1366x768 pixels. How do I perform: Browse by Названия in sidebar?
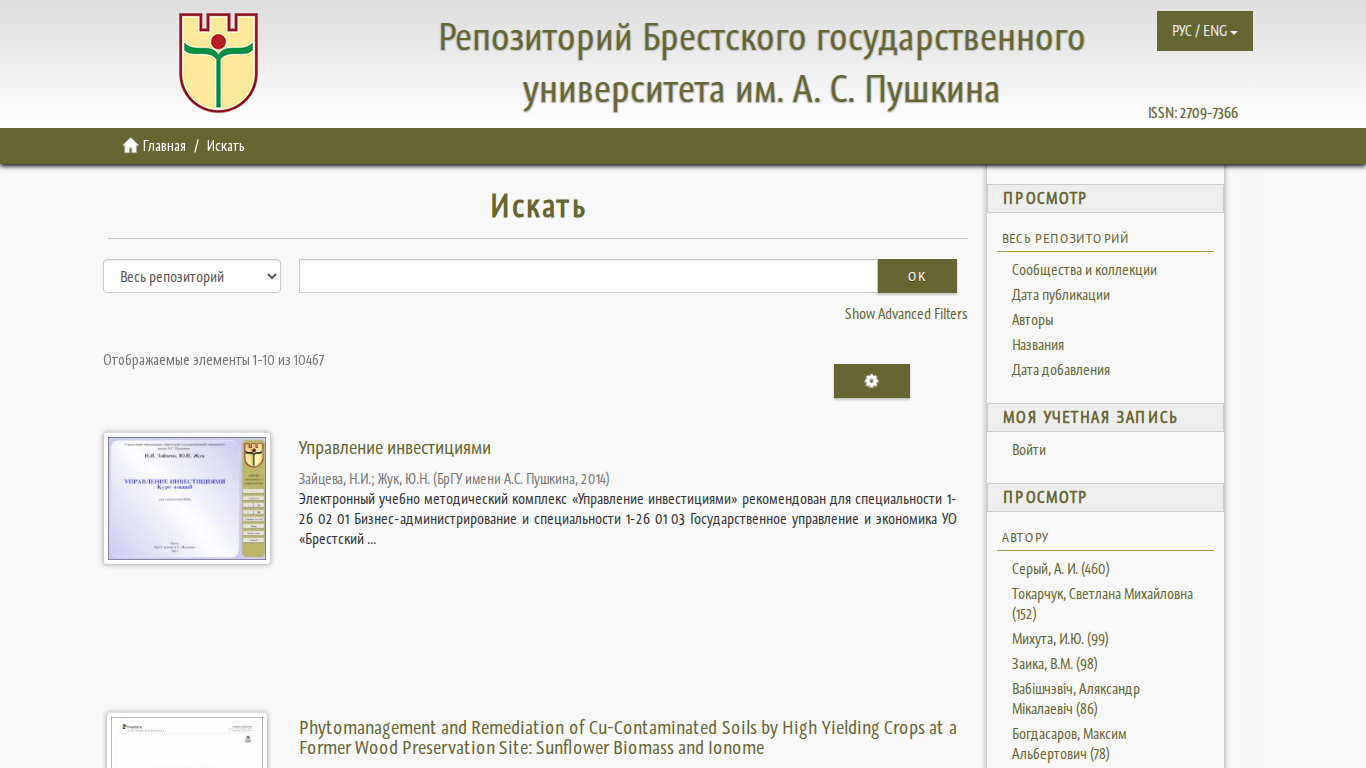tap(1038, 345)
